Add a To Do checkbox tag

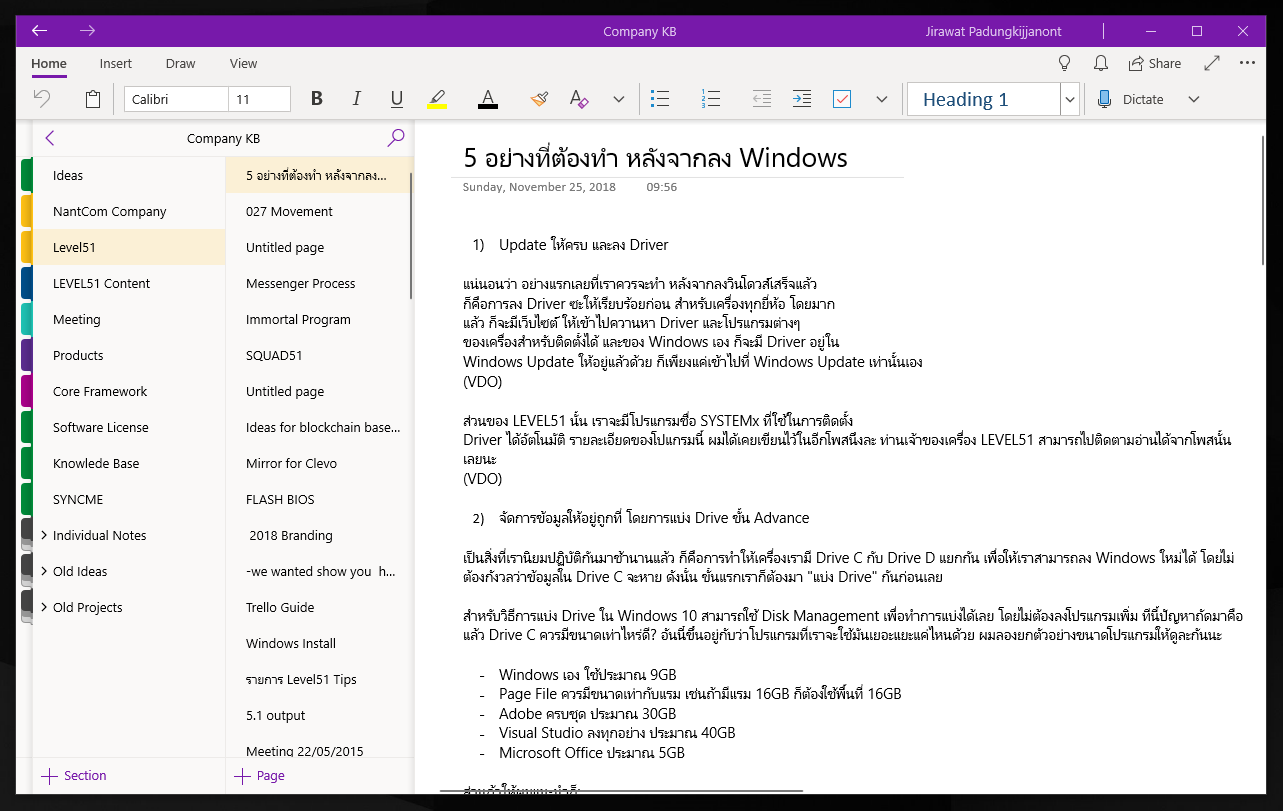pos(842,99)
